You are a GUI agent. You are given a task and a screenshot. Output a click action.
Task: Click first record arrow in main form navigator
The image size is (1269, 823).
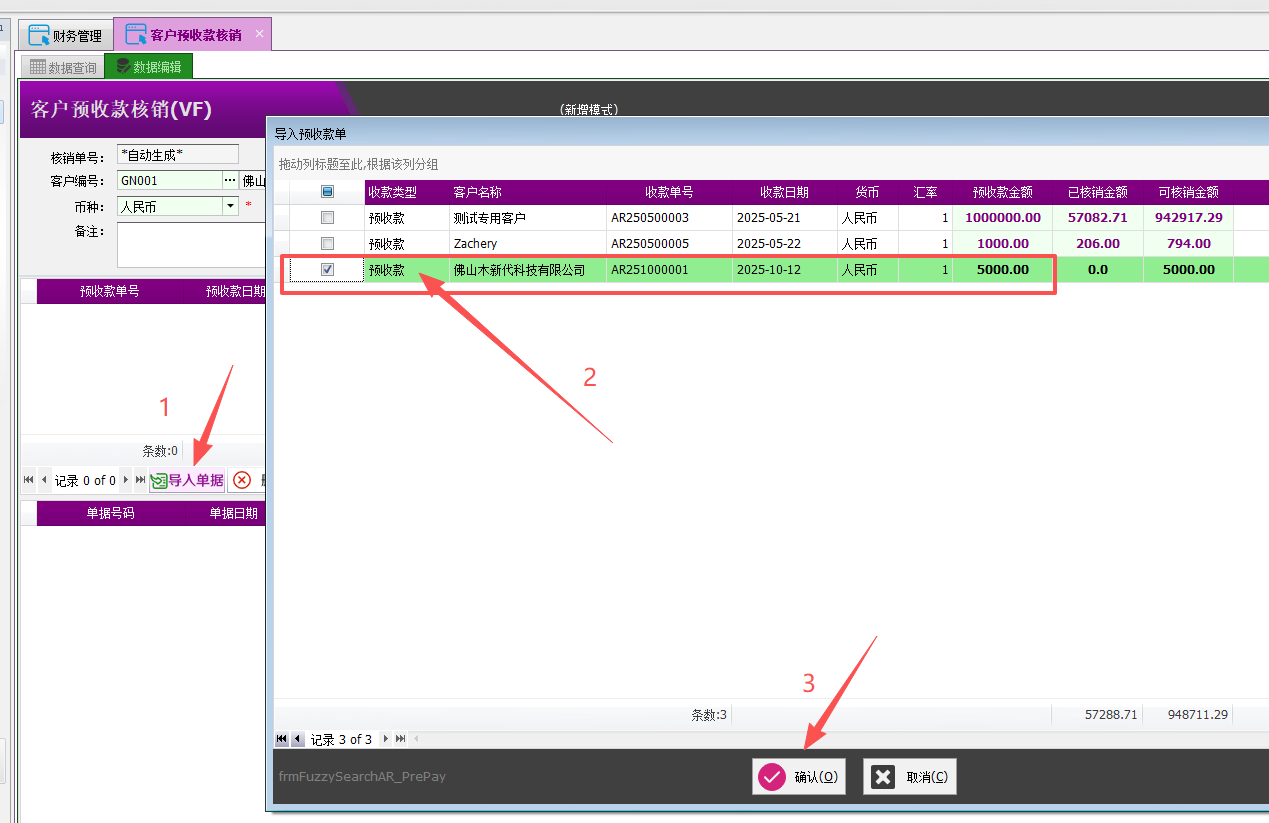[x=28, y=480]
